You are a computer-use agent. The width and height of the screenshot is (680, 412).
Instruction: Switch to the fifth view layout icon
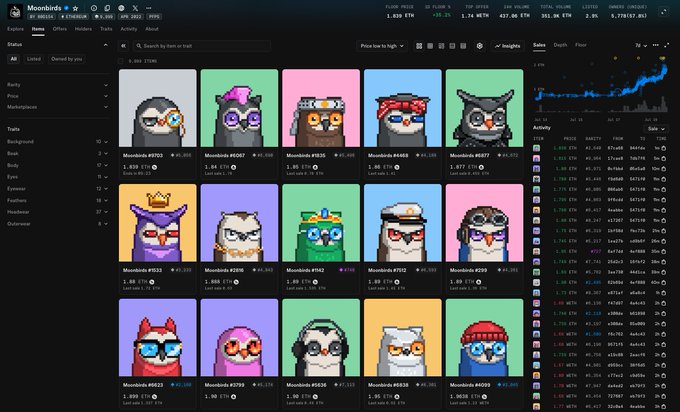click(x=463, y=46)
